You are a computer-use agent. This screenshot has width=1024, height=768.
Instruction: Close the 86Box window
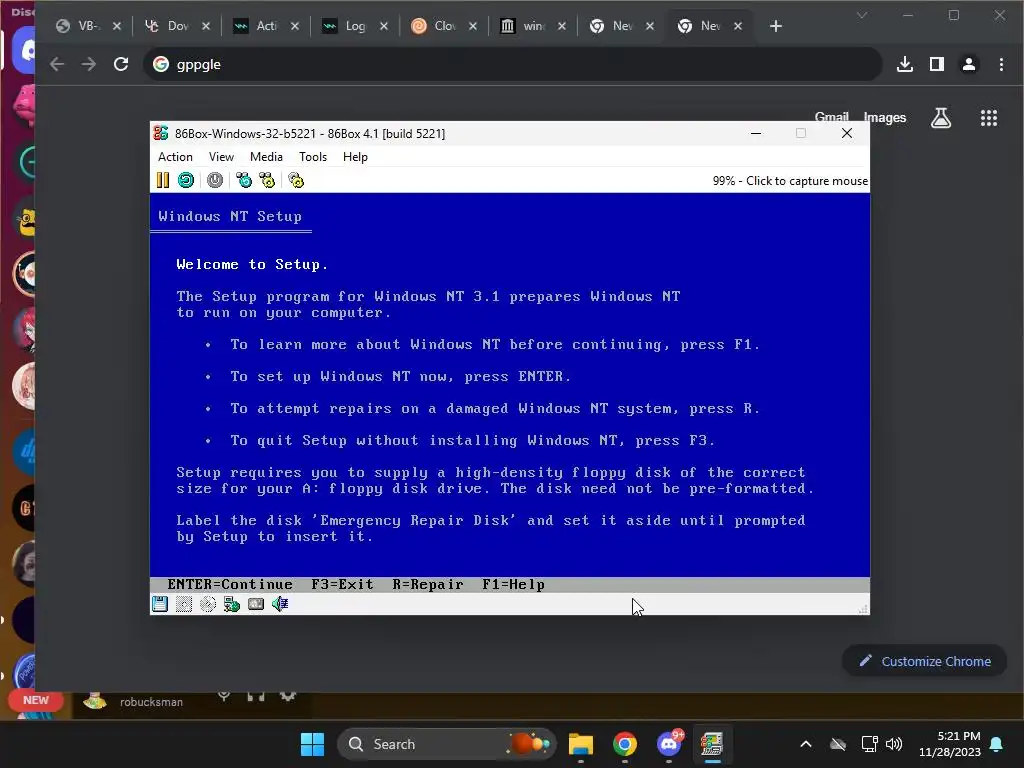847,133
